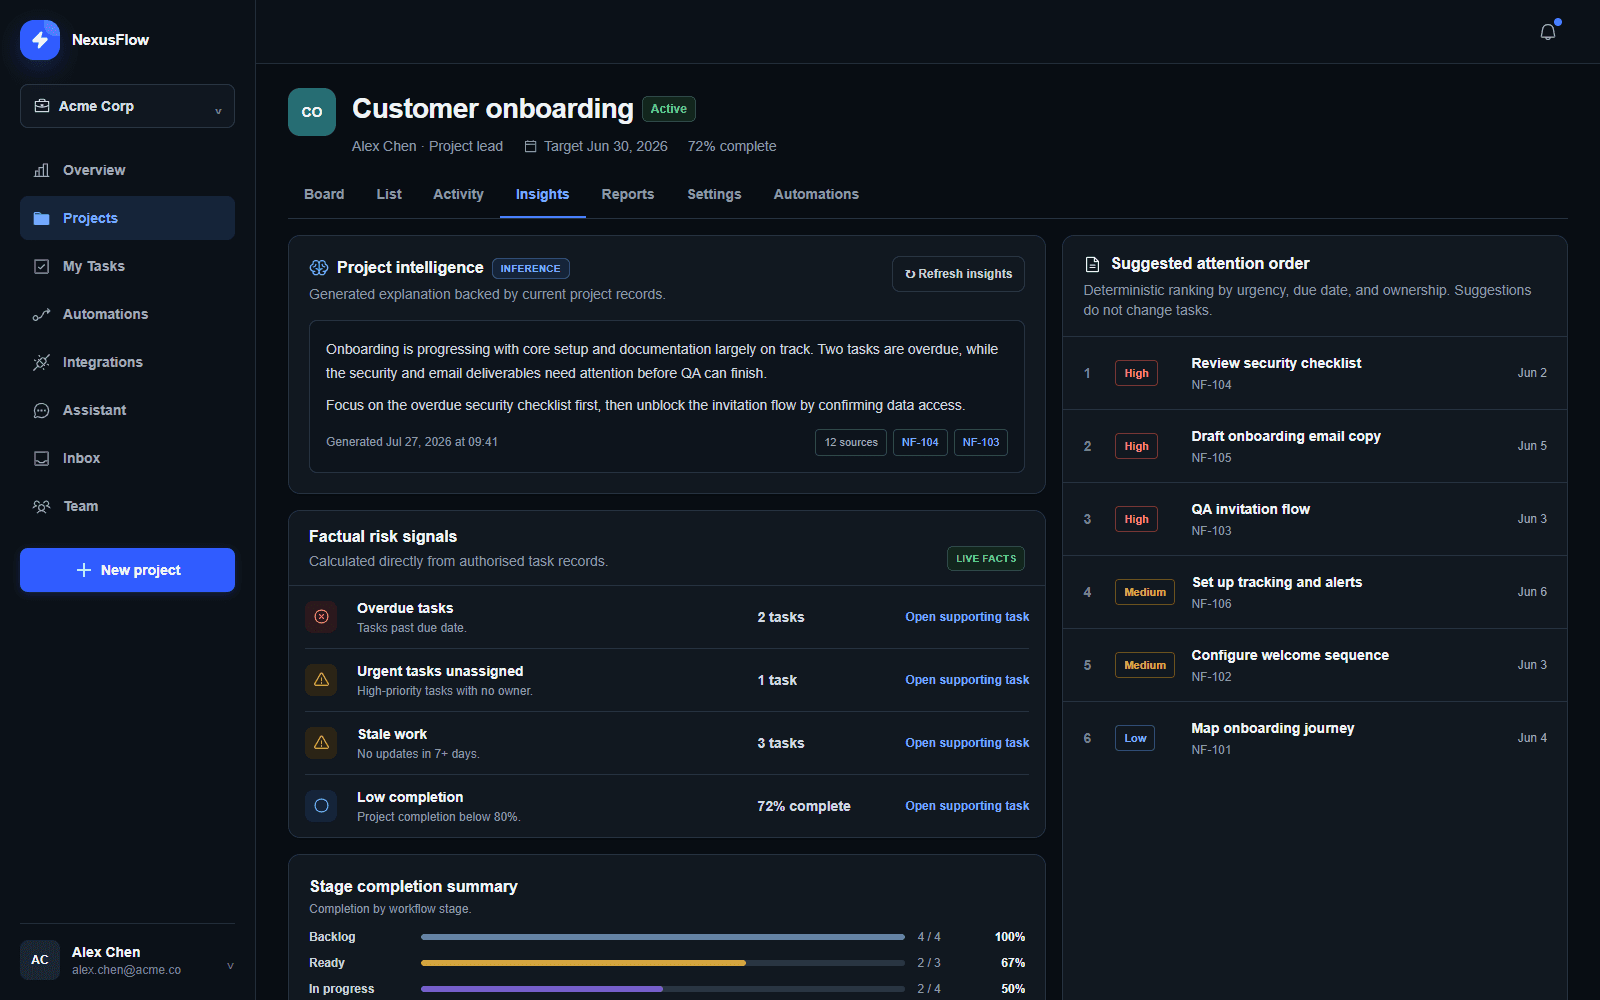This screenshot has height=1000, width=1600.
Task: Open the Set up tracking and alerts task
Action: pos(1315,592)
